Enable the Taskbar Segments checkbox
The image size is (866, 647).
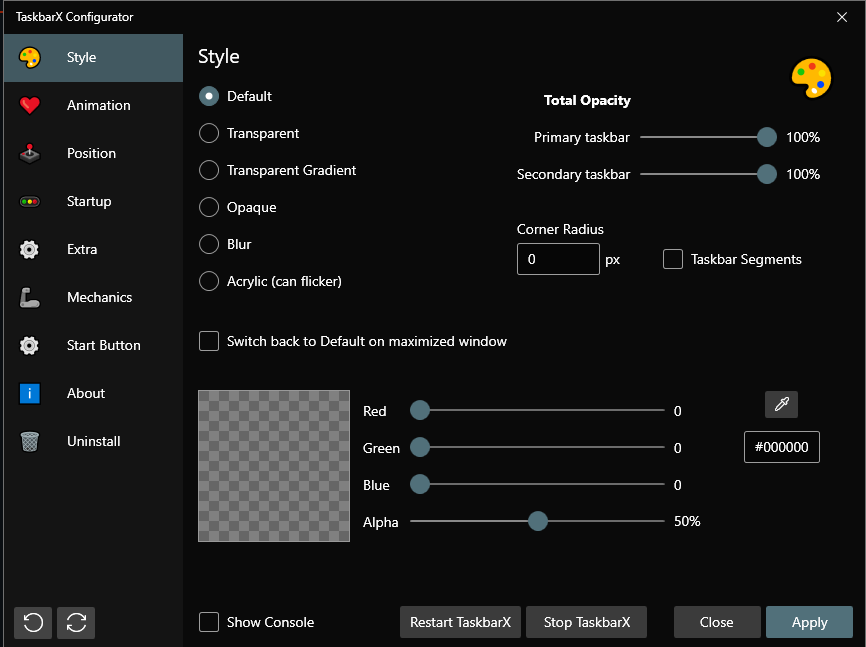[673, 259]
